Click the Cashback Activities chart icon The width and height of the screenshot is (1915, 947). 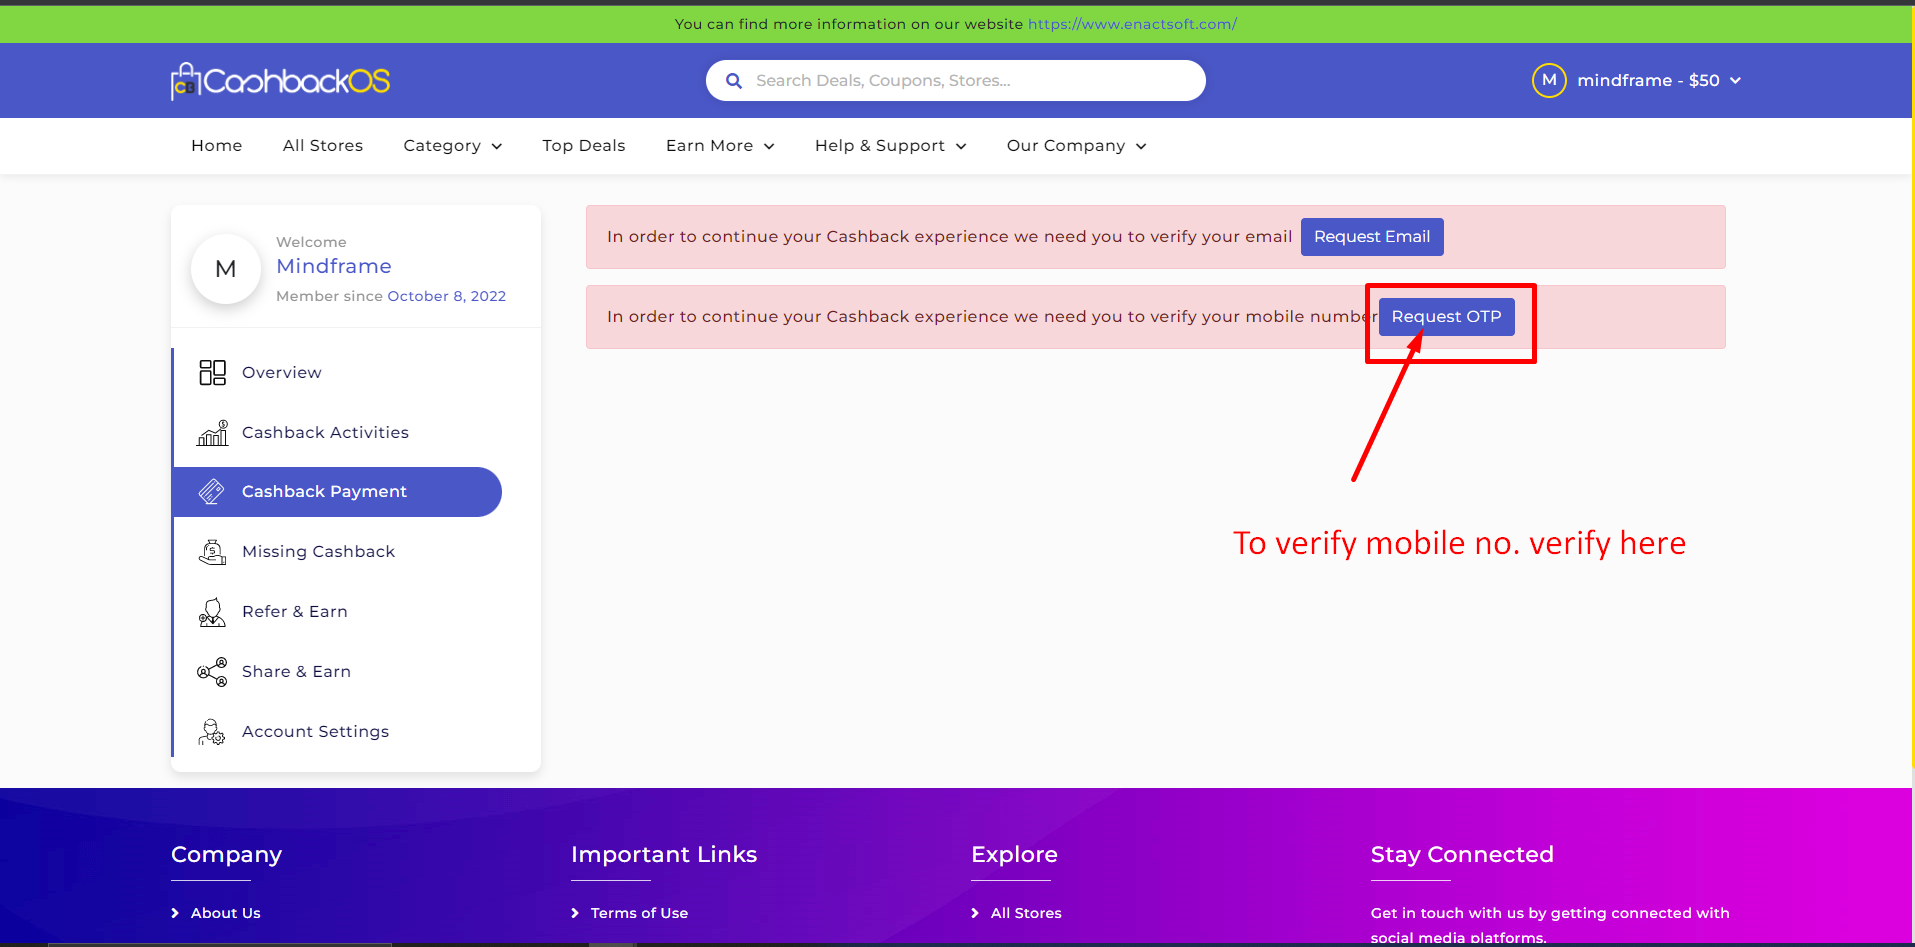(212, 433)
